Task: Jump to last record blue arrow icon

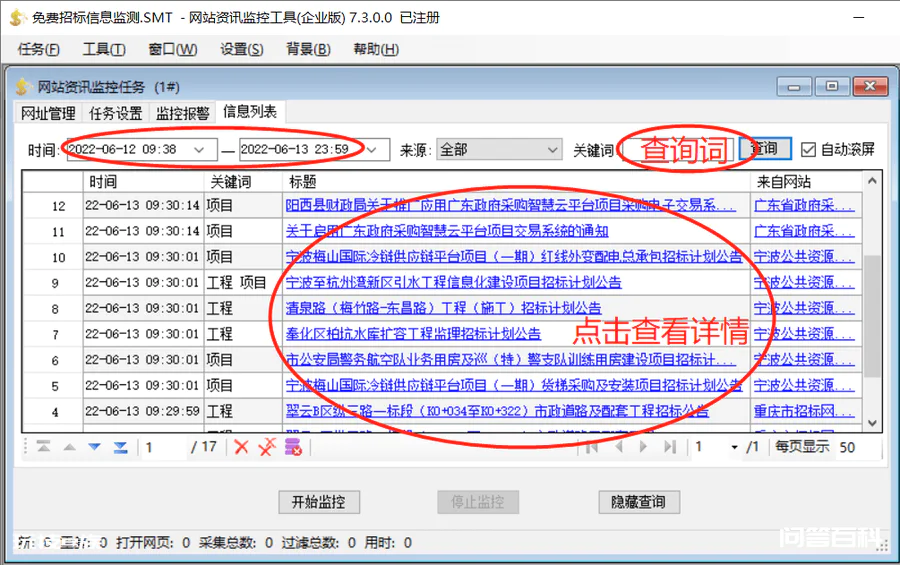Action: pos(121,447)
